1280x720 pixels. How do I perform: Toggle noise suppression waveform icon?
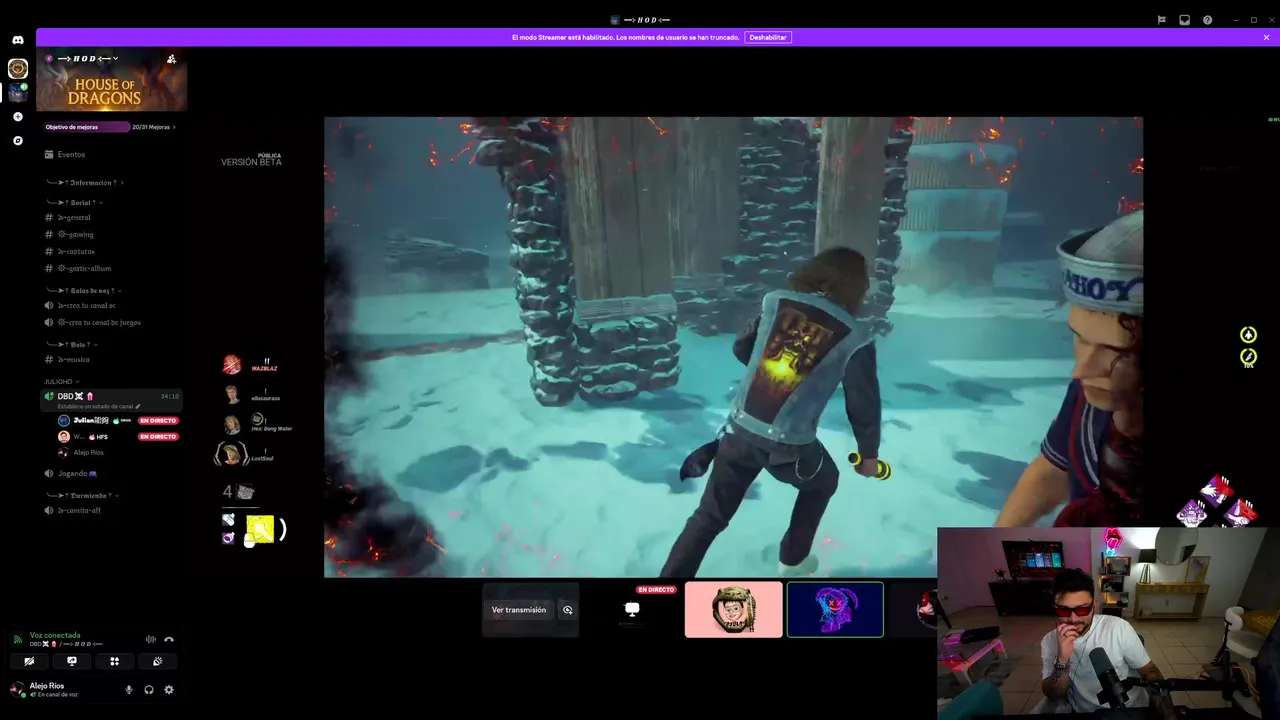pyautogui.click(x=151, y=640)
